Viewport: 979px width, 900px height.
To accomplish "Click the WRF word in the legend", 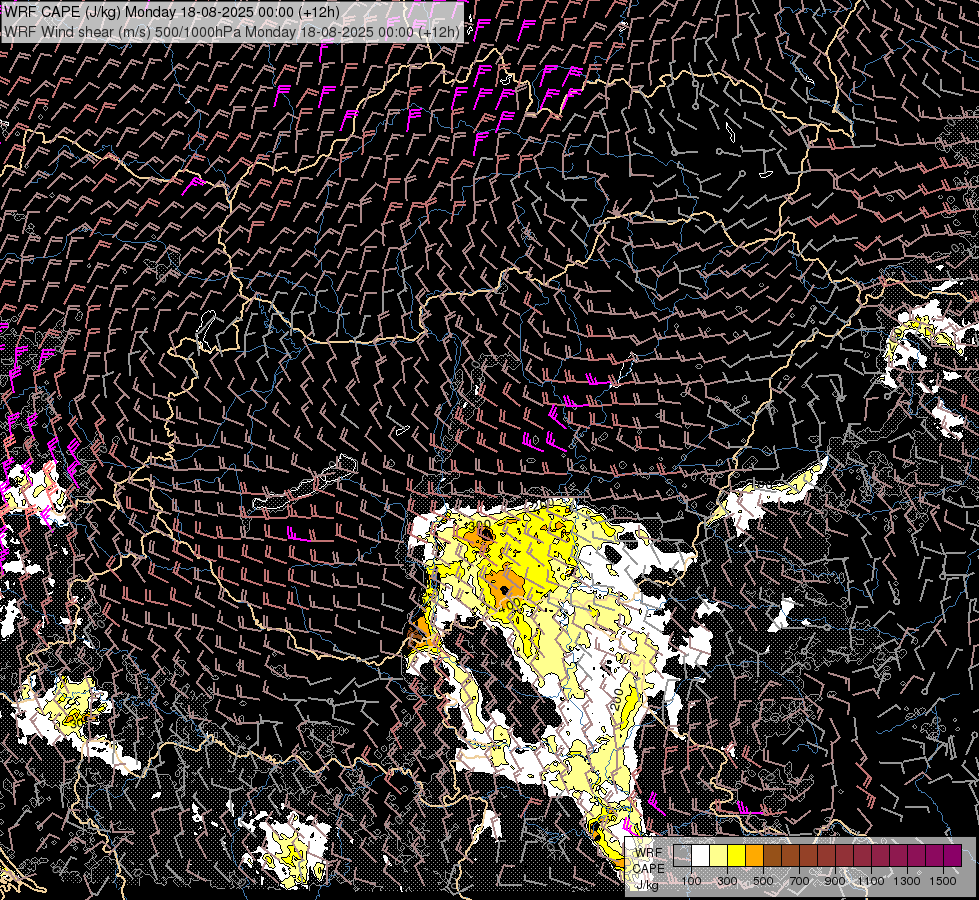I will [x=649, y=853].
